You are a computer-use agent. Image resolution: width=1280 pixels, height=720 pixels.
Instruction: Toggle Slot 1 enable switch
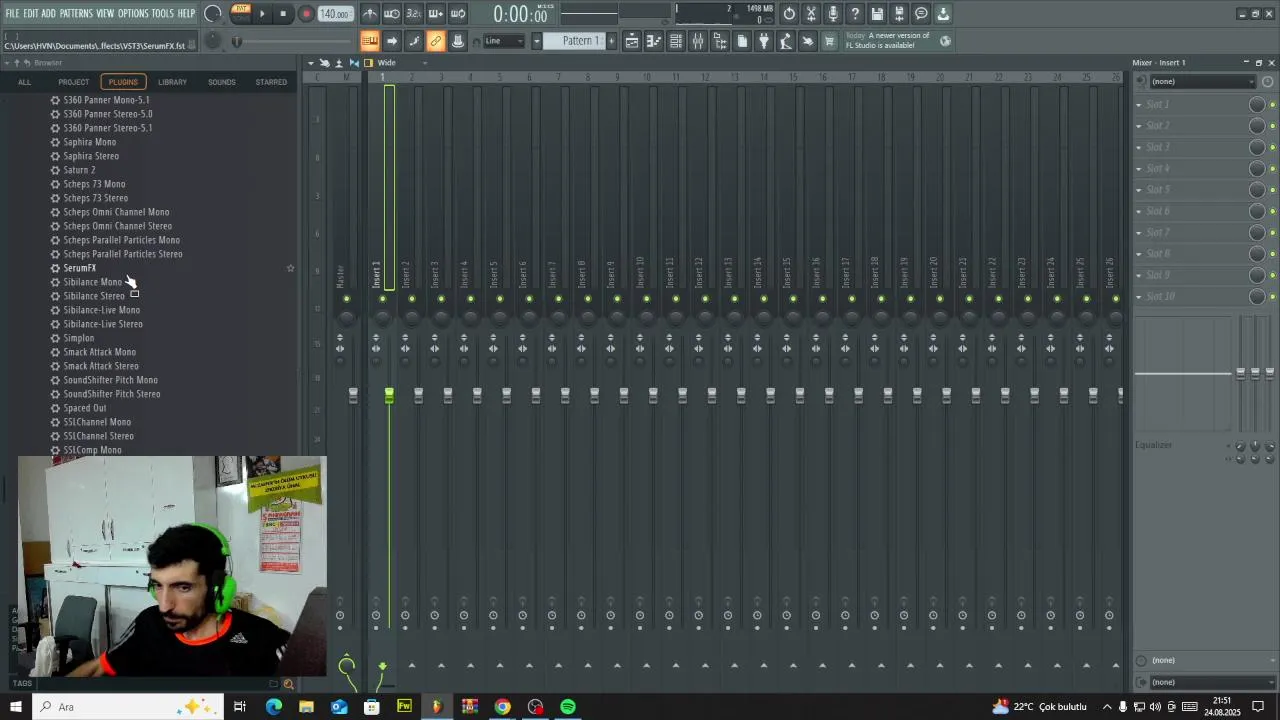tap(1272, 105)
